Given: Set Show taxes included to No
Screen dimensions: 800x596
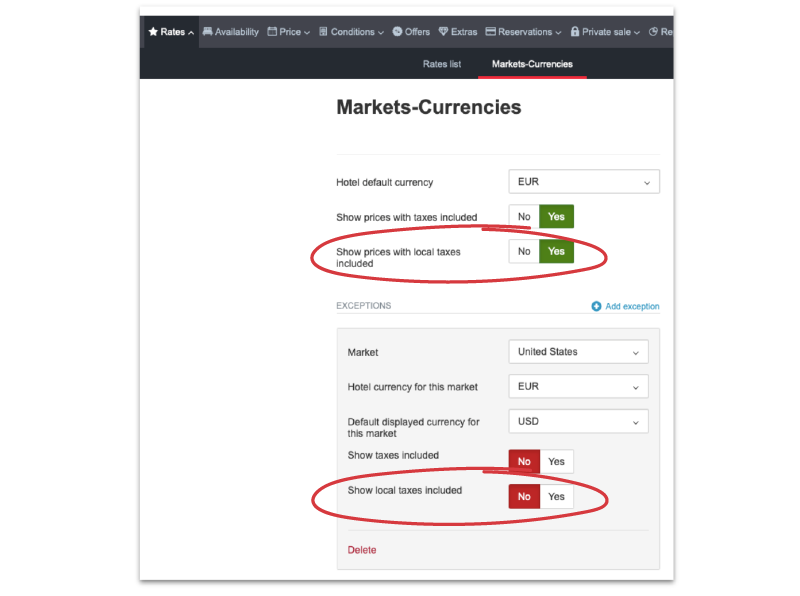Looking at the screenshot, I should pos(524,461).
